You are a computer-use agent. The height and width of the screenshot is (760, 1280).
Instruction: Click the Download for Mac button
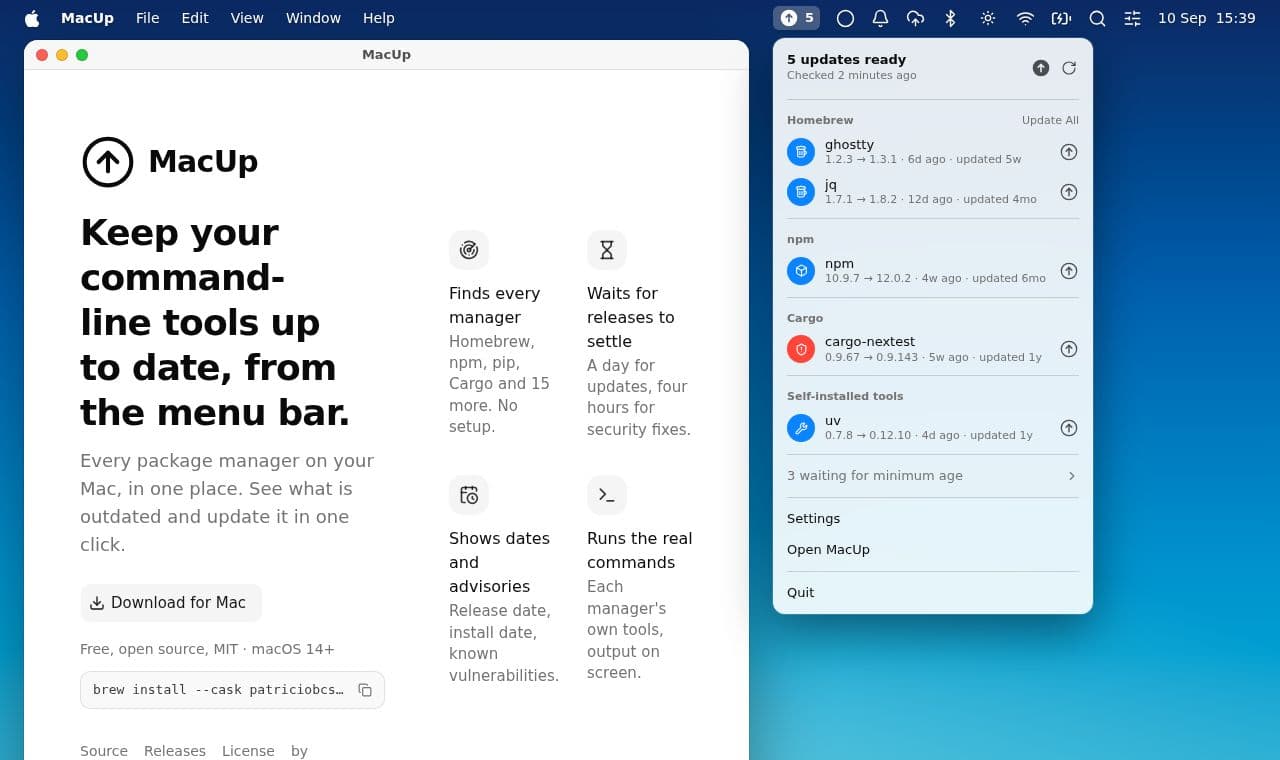coord(171,603)
